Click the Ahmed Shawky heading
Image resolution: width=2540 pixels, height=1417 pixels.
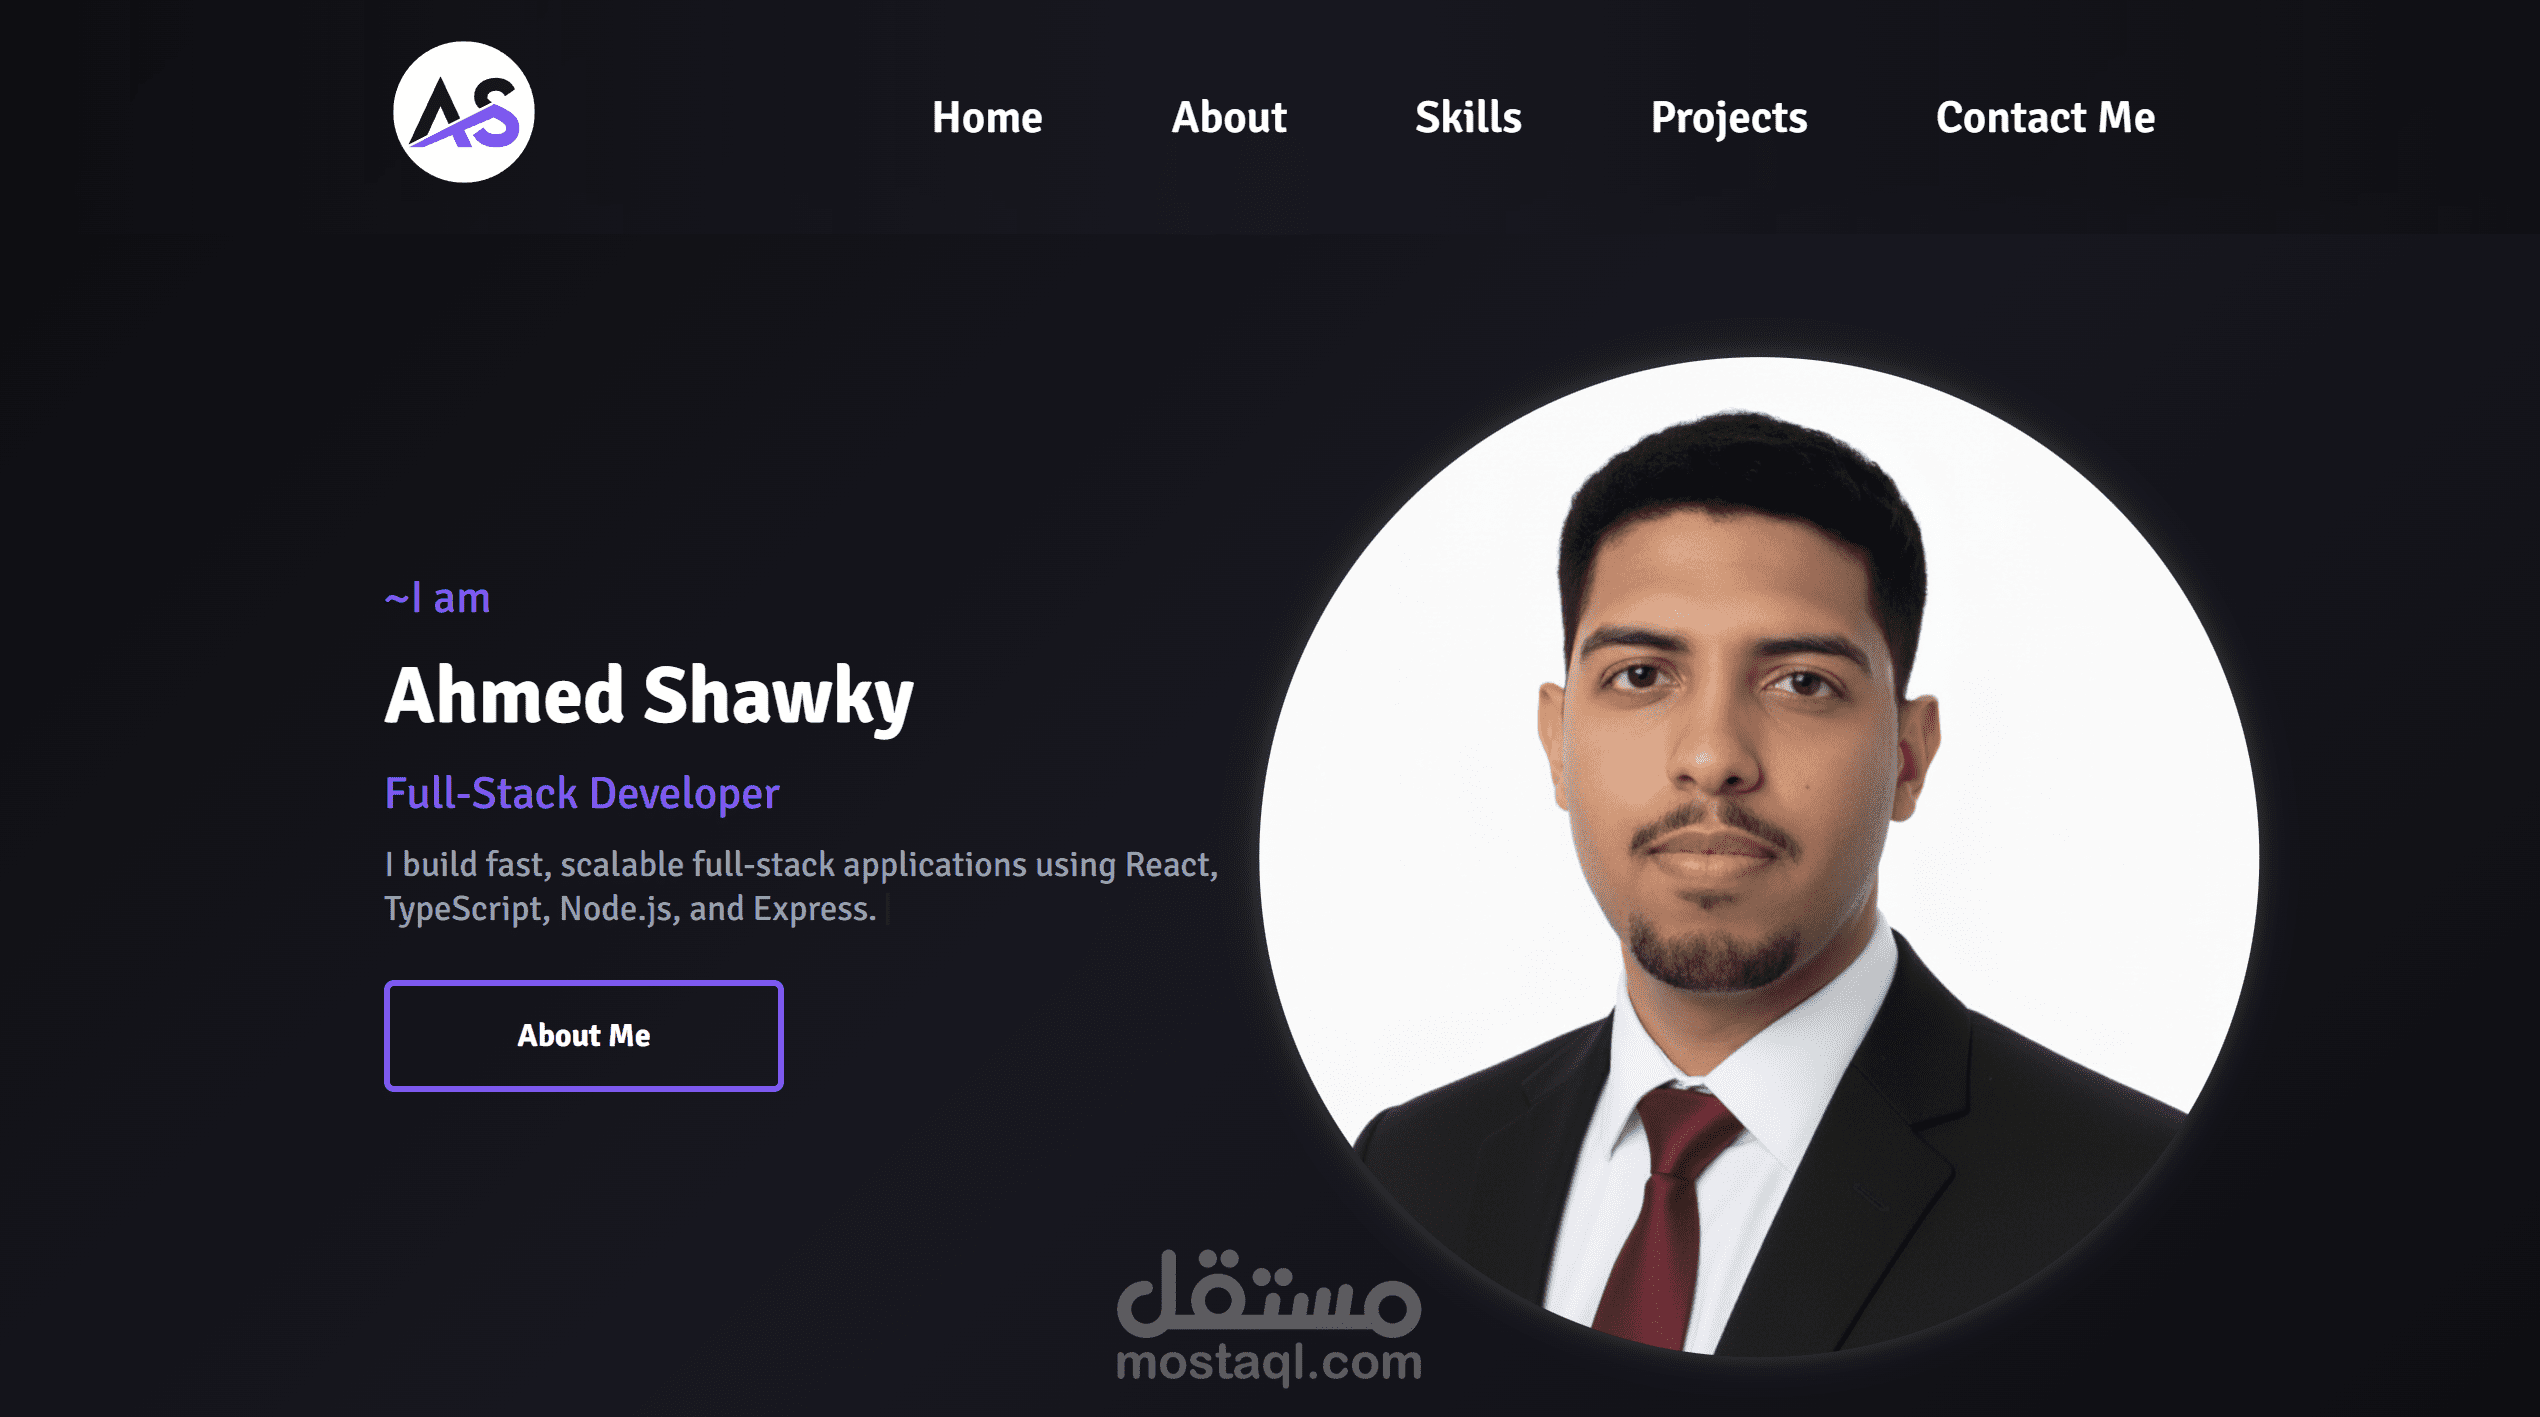pos(649,696)
